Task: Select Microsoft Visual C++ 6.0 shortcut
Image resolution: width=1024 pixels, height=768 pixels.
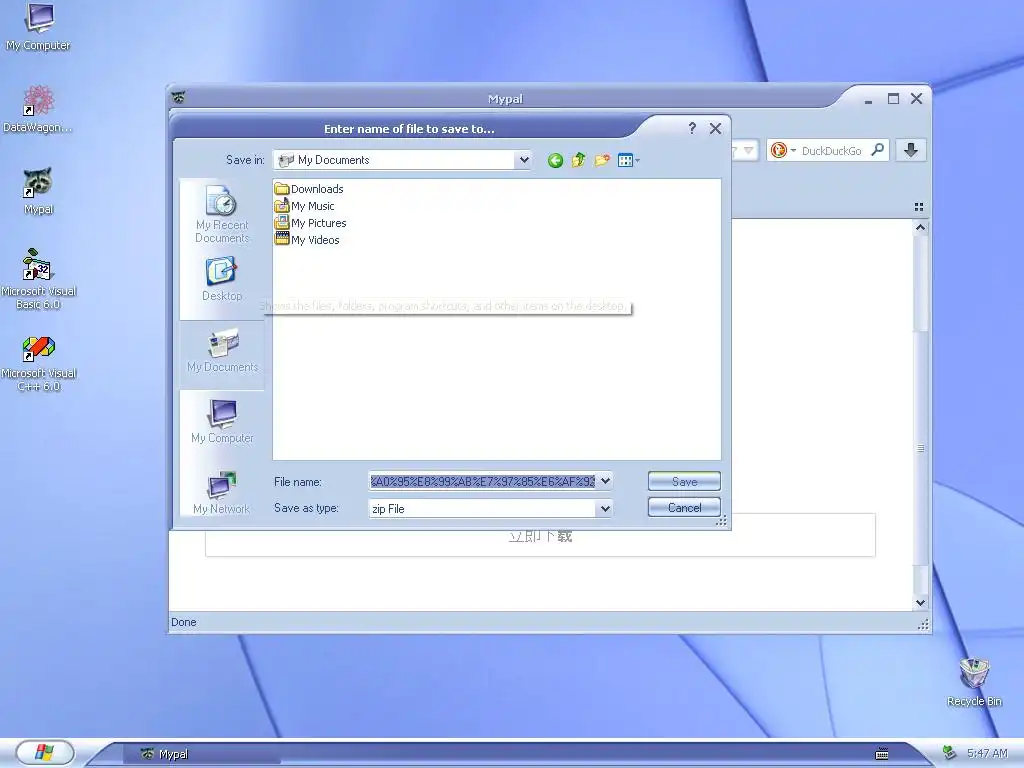Action: pos(39,363)
